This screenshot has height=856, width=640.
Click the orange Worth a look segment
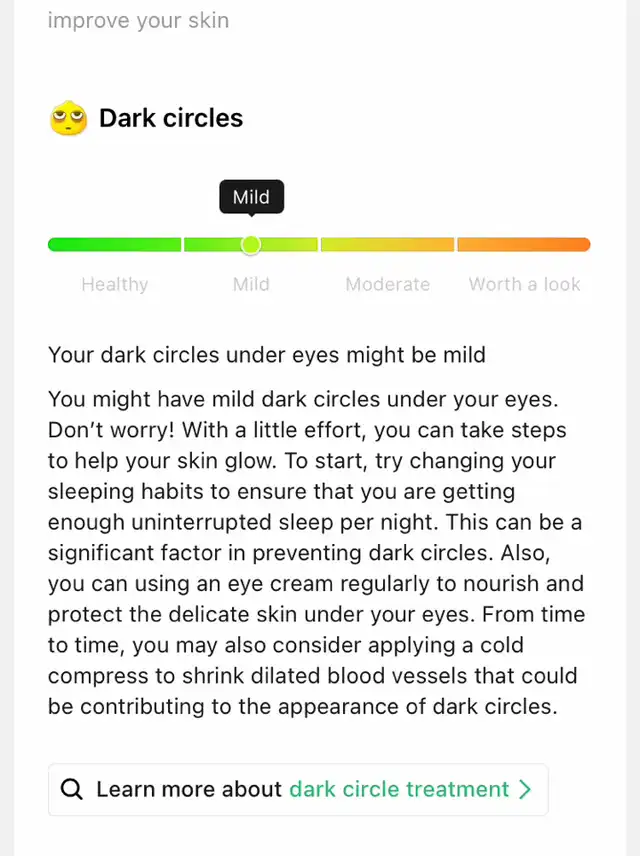click(x=524, y=245)
